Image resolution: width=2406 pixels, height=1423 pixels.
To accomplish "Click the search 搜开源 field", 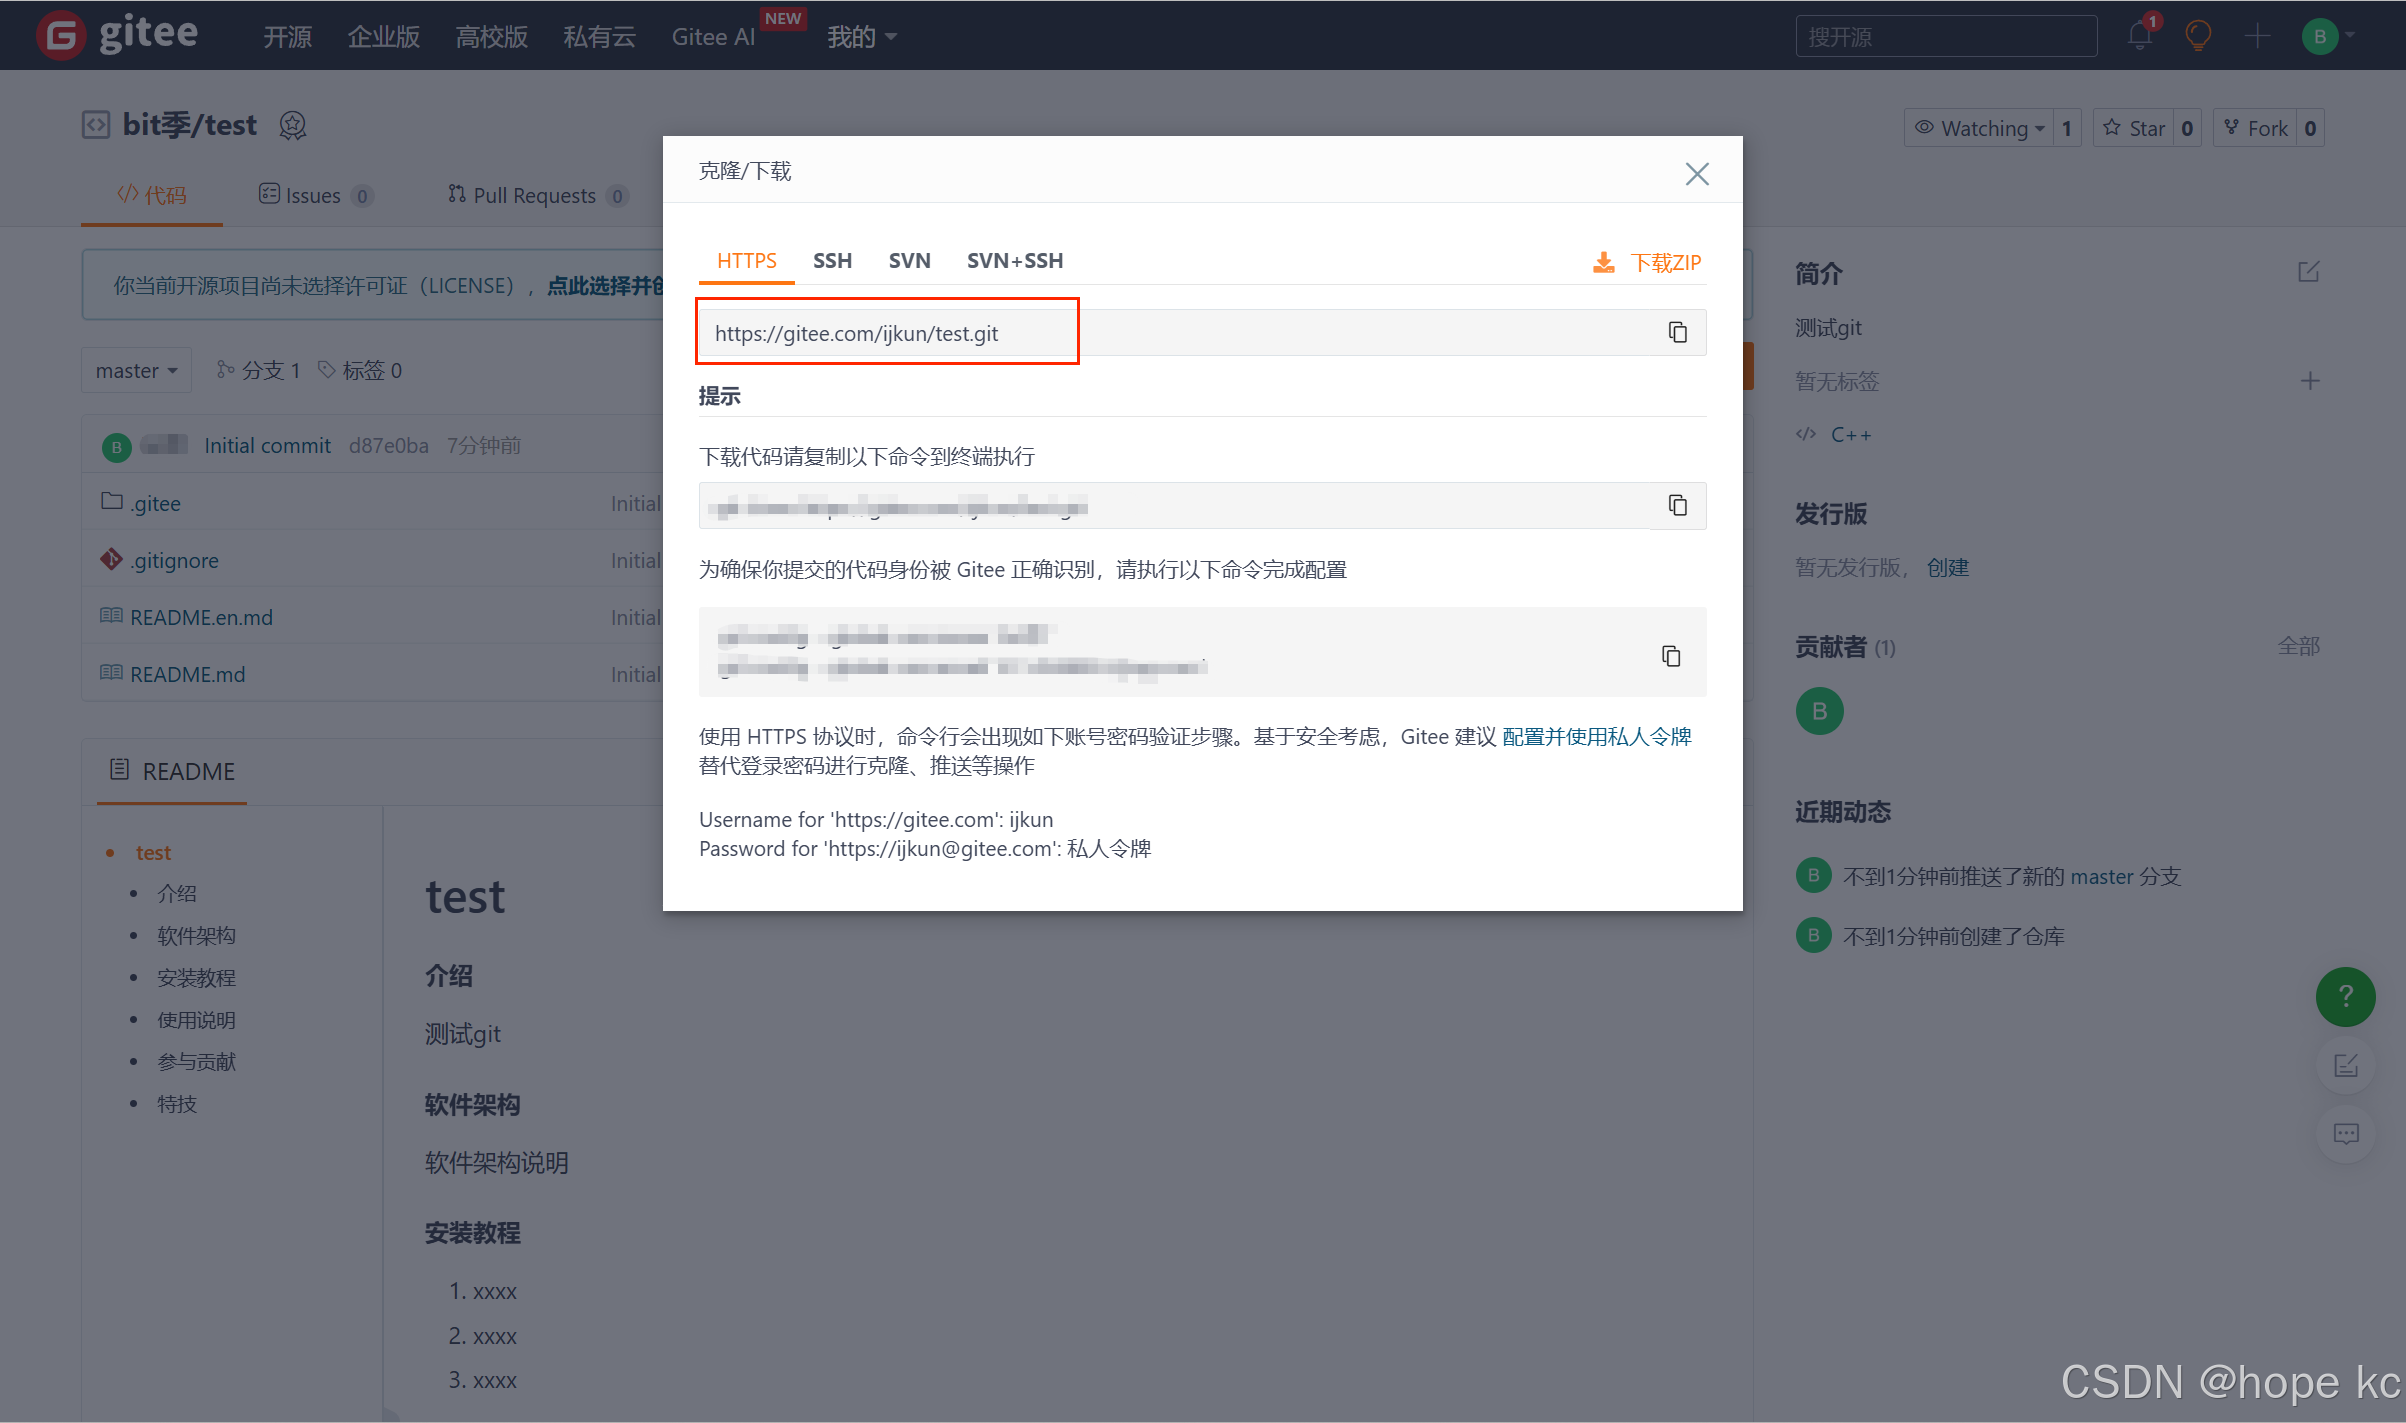I will (x=1945, y=36).
